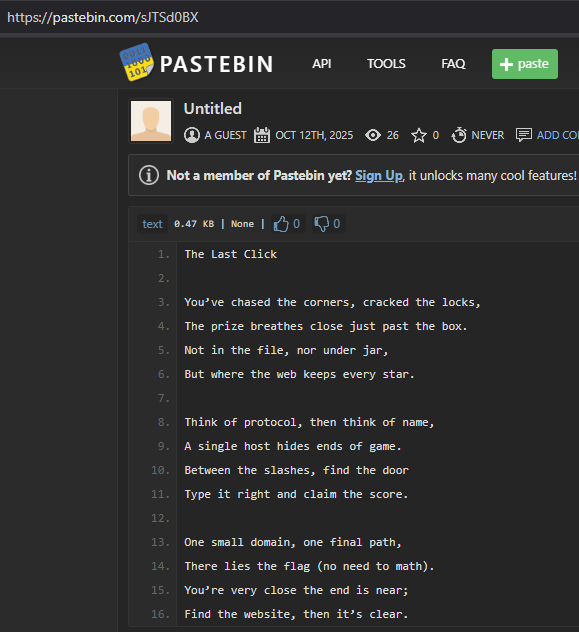Click the info icon in the signup banner
This screenshot has width=579, height=632.
149,175
